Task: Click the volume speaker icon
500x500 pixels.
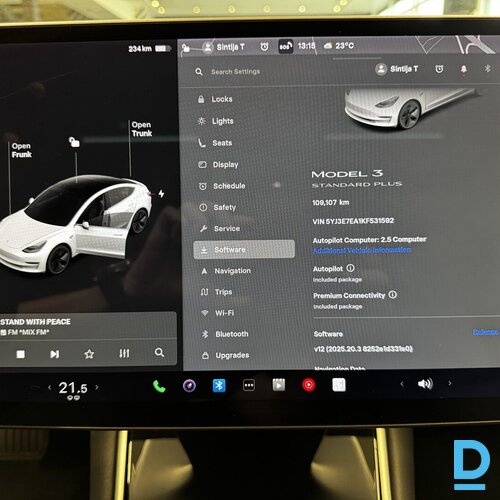Action: pos(425,384)
